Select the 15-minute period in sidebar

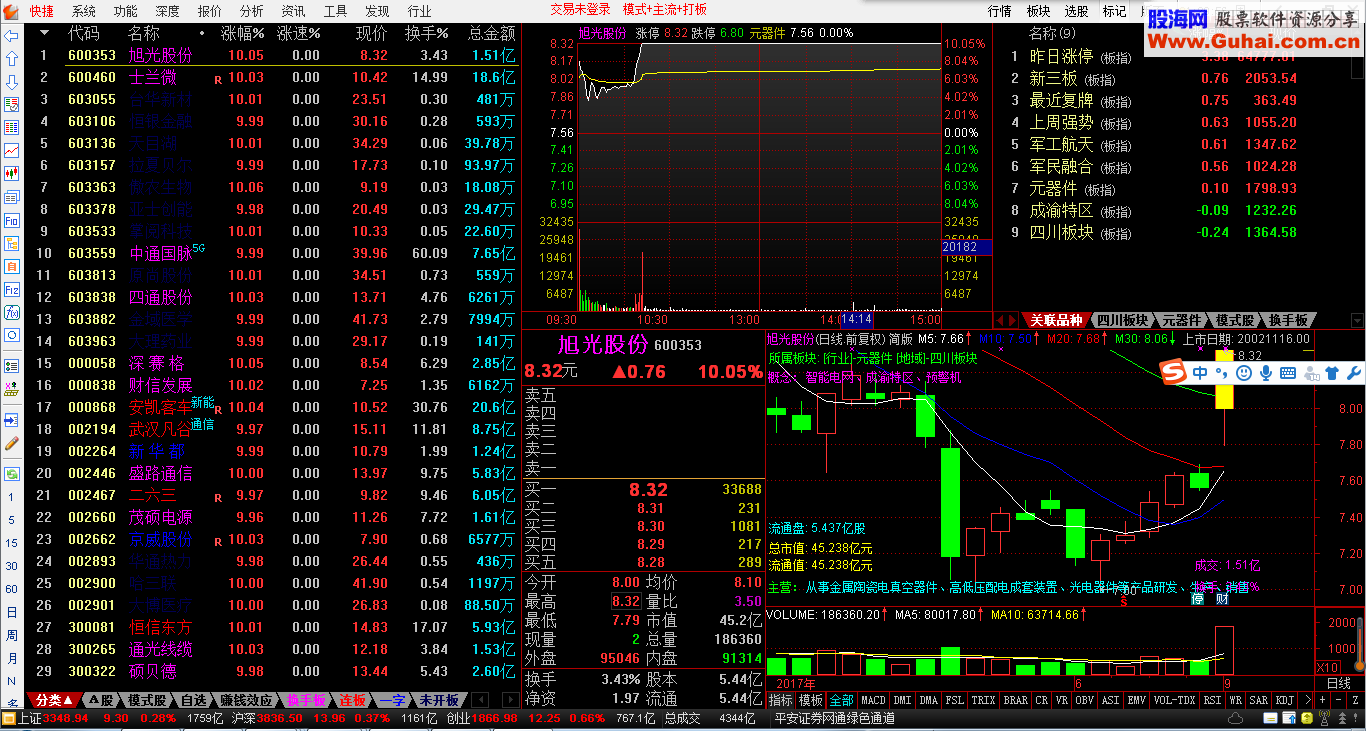(x=11, y=542)
